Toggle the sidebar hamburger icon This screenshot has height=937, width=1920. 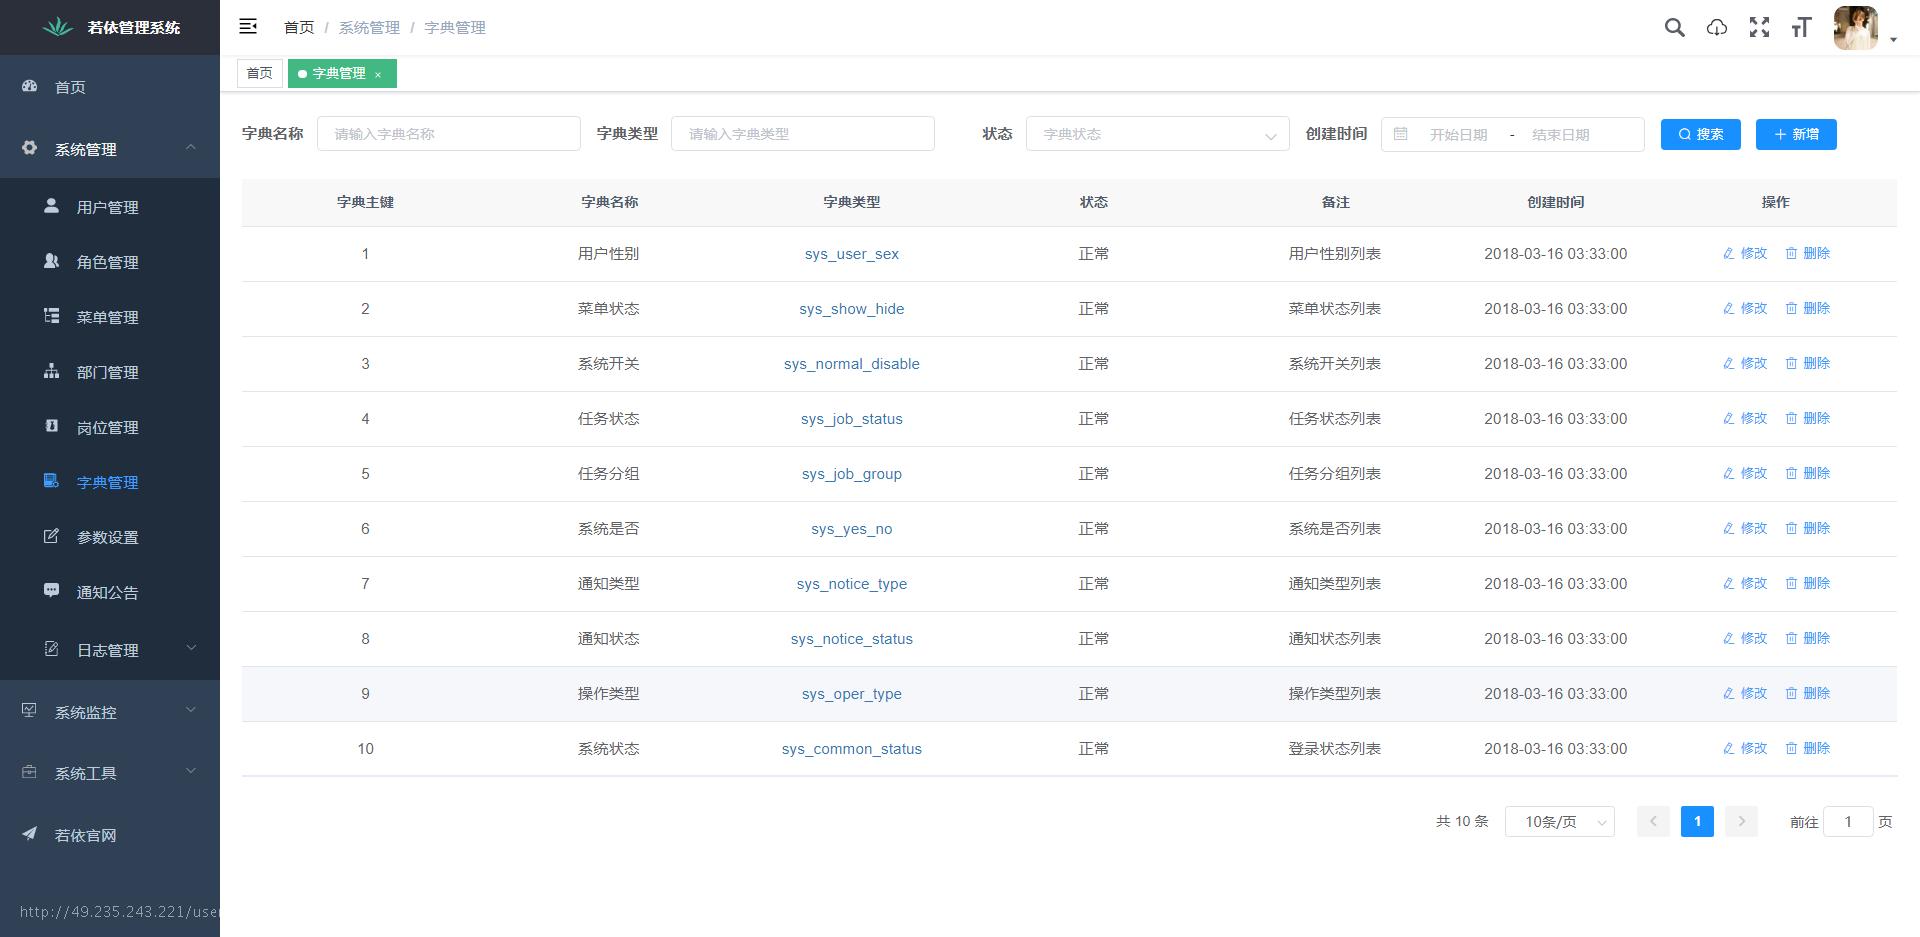[x=248, y=27]
